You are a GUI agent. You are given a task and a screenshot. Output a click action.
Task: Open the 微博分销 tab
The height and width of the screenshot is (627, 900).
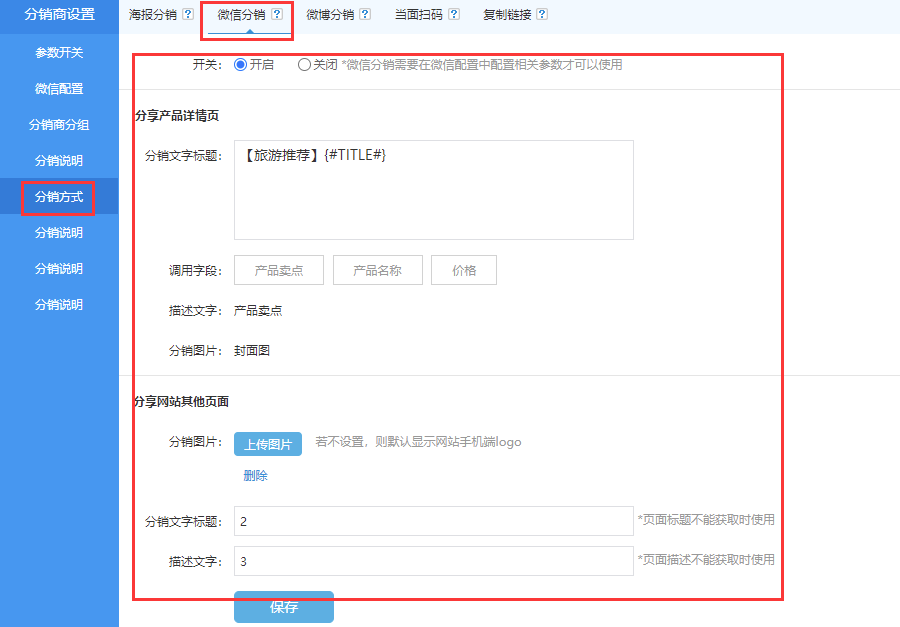click(331, 15)
